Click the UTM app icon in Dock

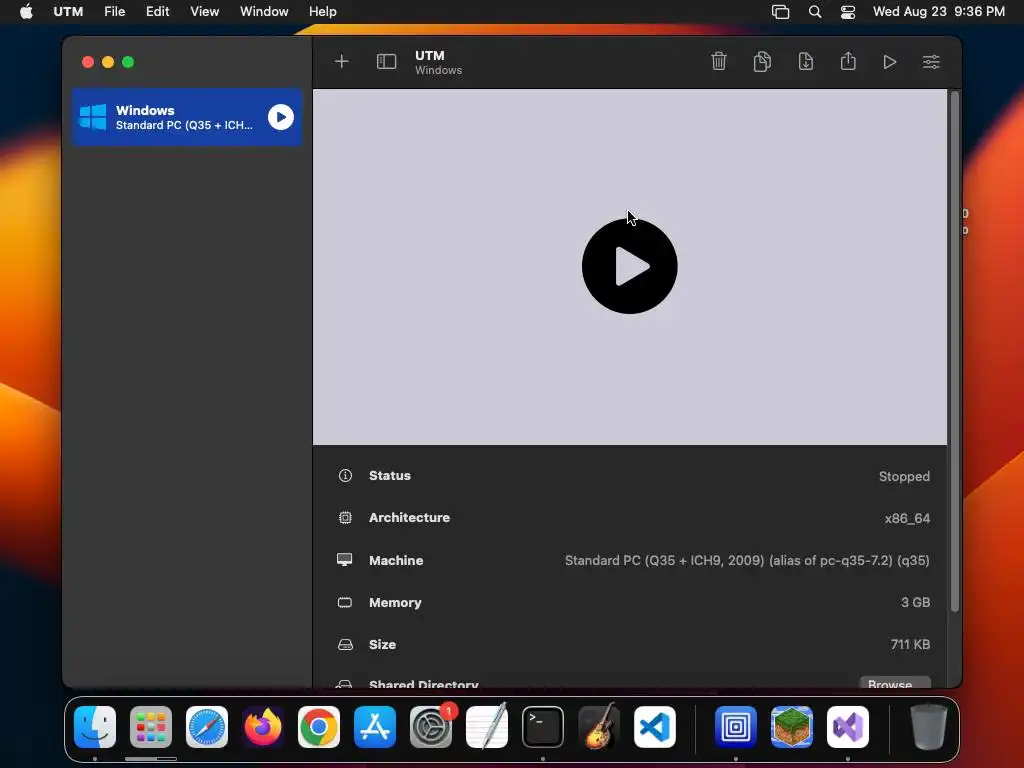pos(736,727)
